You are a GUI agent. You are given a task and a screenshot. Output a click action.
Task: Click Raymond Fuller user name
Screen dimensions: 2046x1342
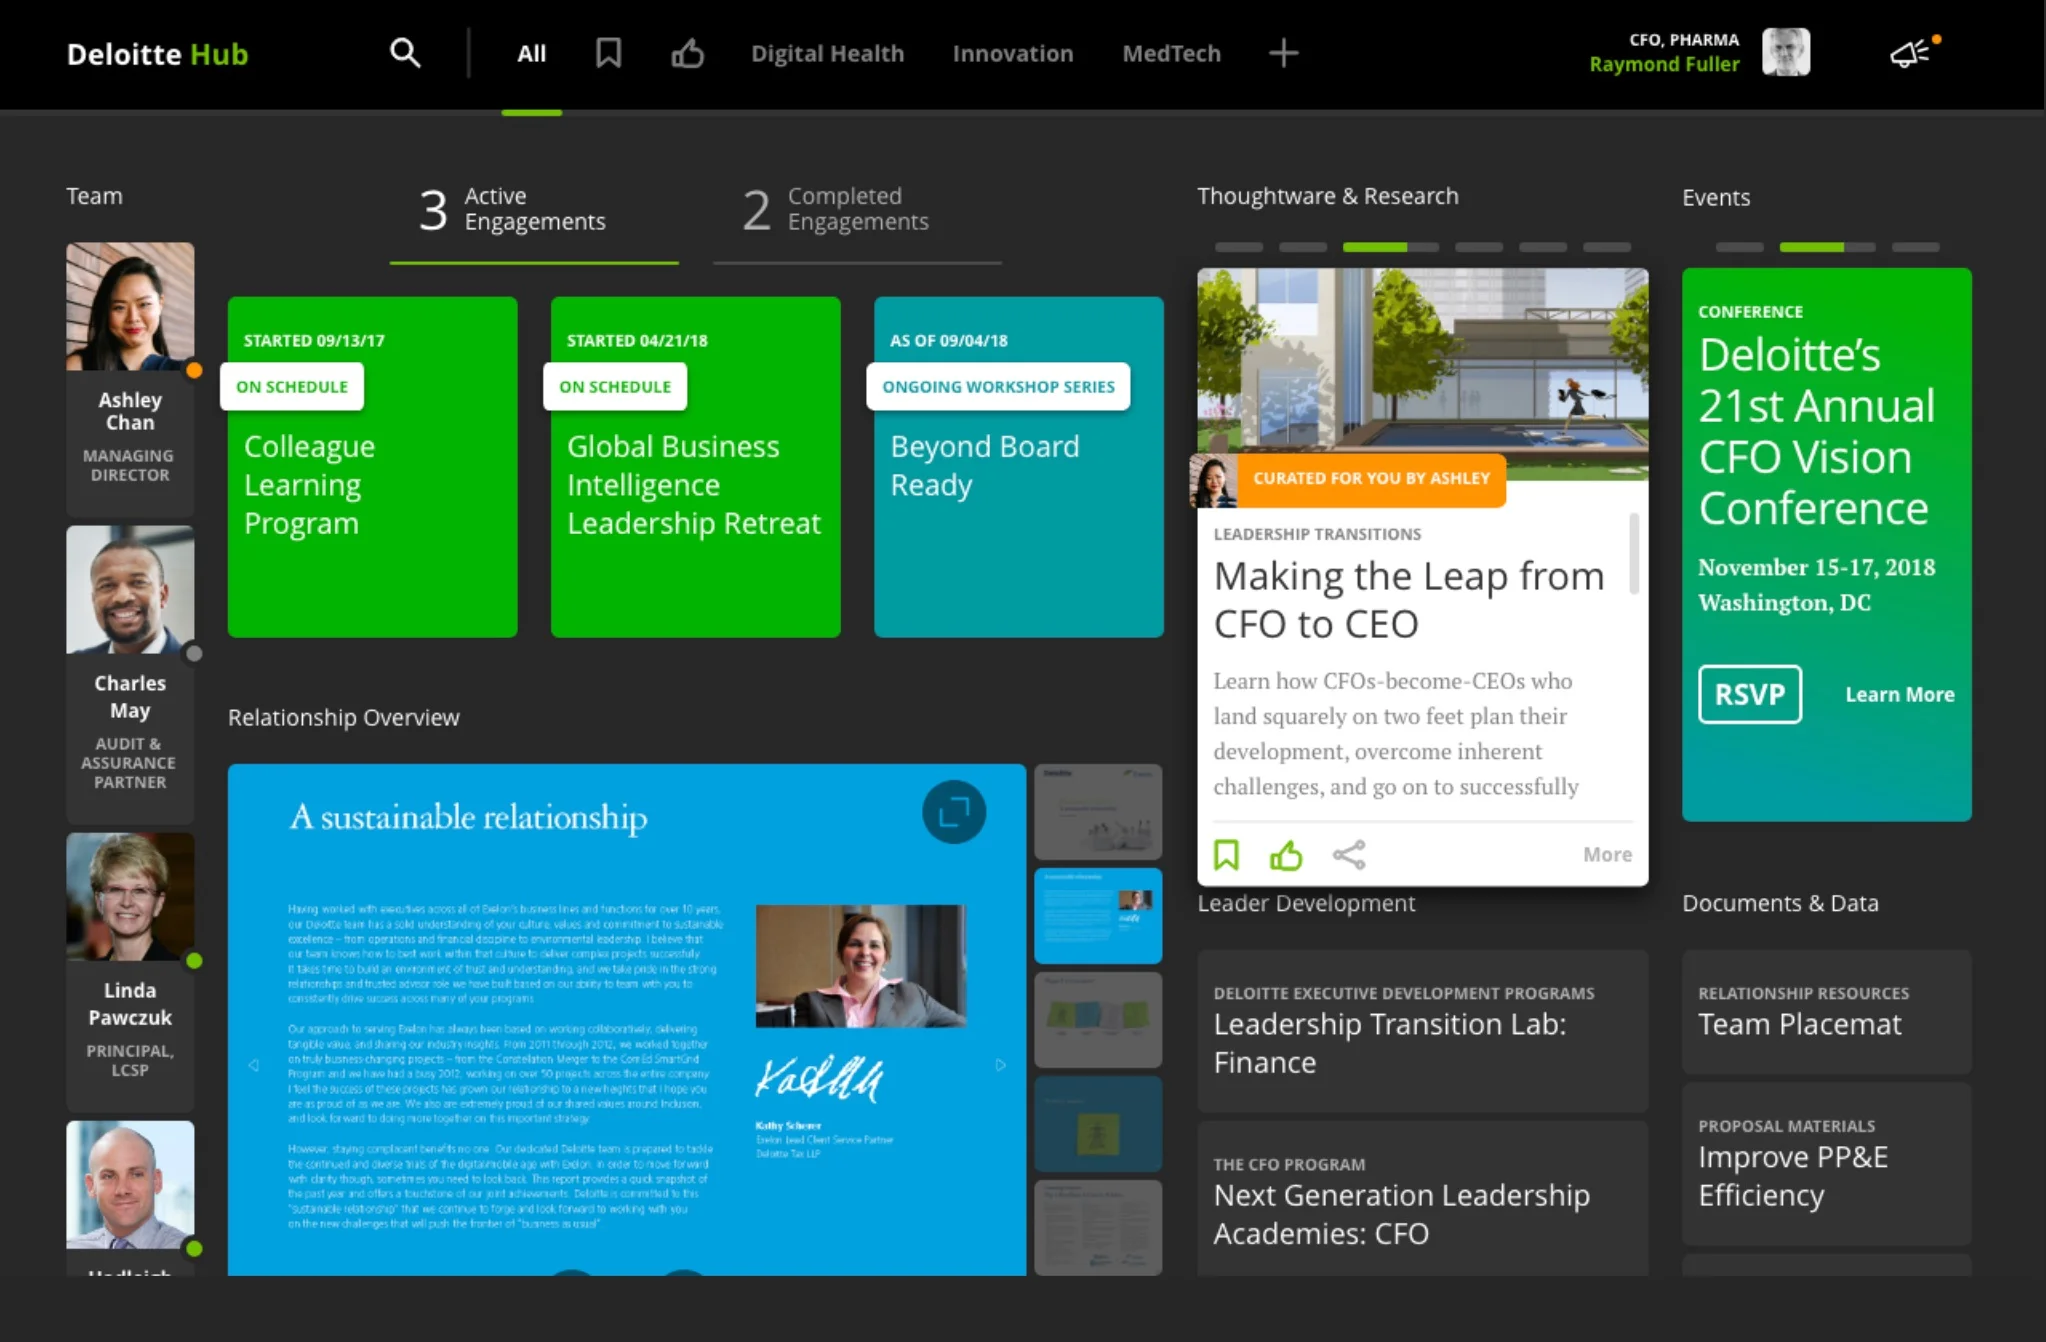(1664, 64)
